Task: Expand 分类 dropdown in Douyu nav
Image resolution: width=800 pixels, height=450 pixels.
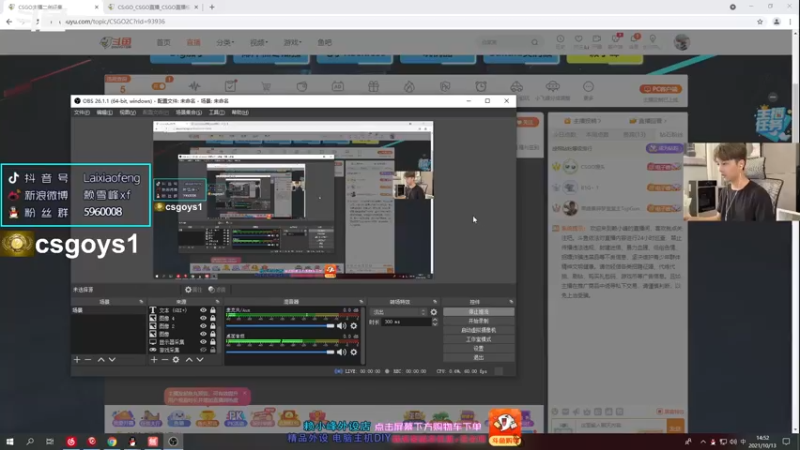Action: click(x=225, y=42)
